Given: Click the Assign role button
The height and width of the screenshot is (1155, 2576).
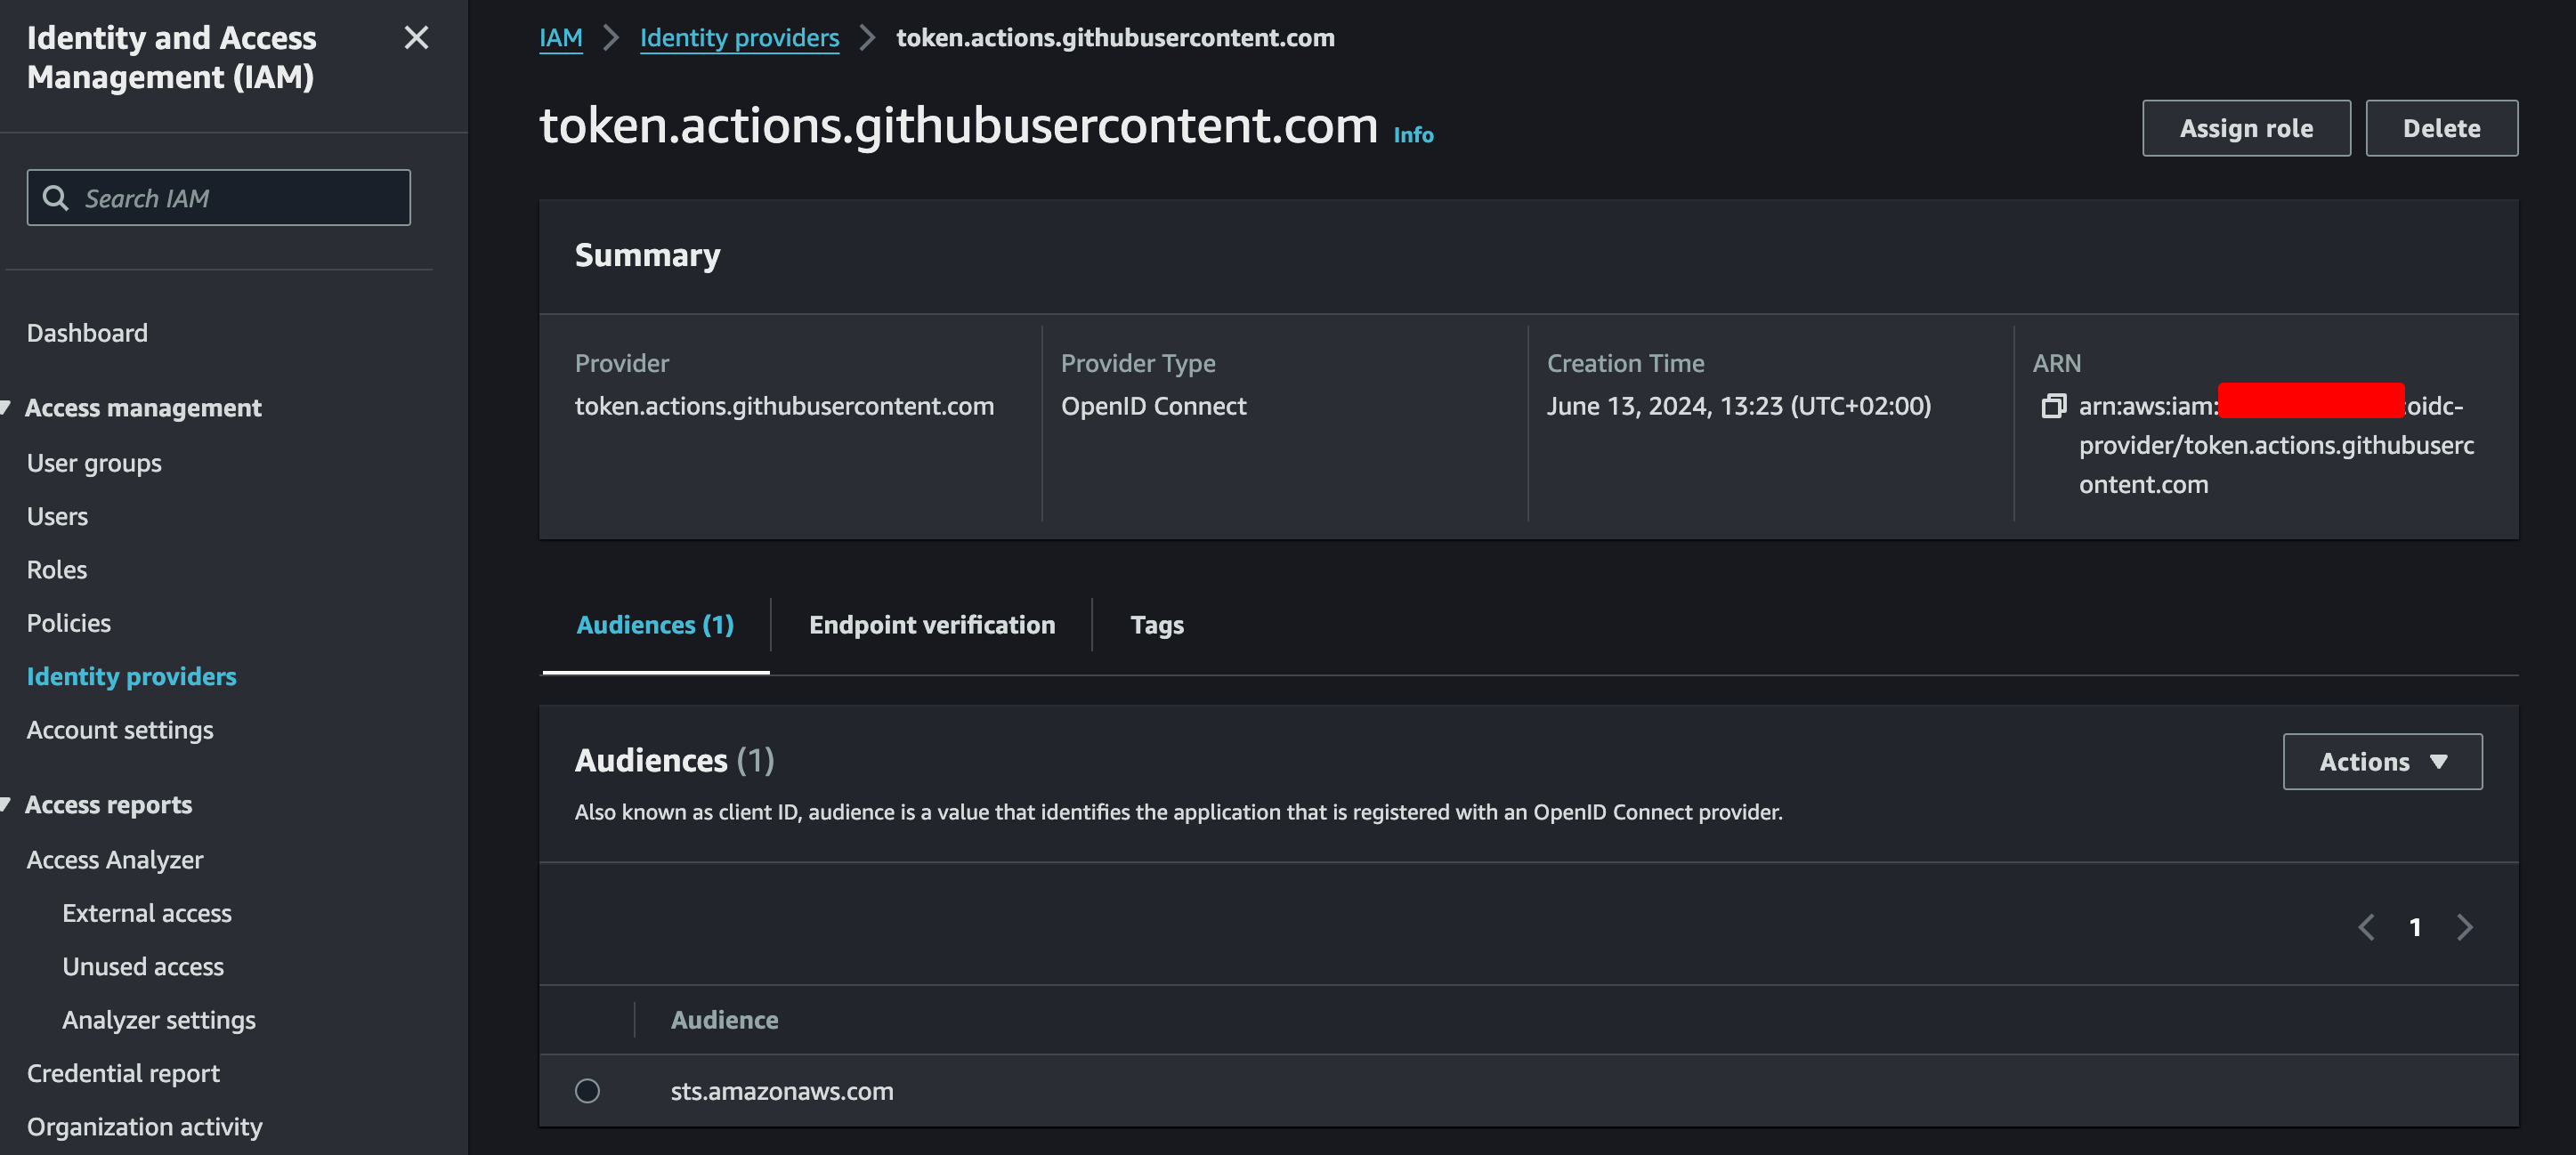Looking at the screenshot, I should click(2246, 128).
